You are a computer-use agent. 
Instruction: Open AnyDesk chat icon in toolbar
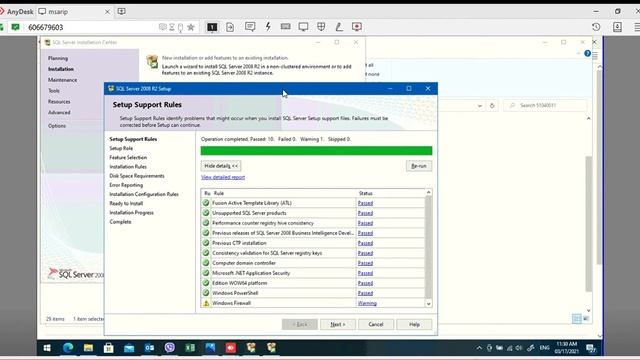tap(250, 27)
